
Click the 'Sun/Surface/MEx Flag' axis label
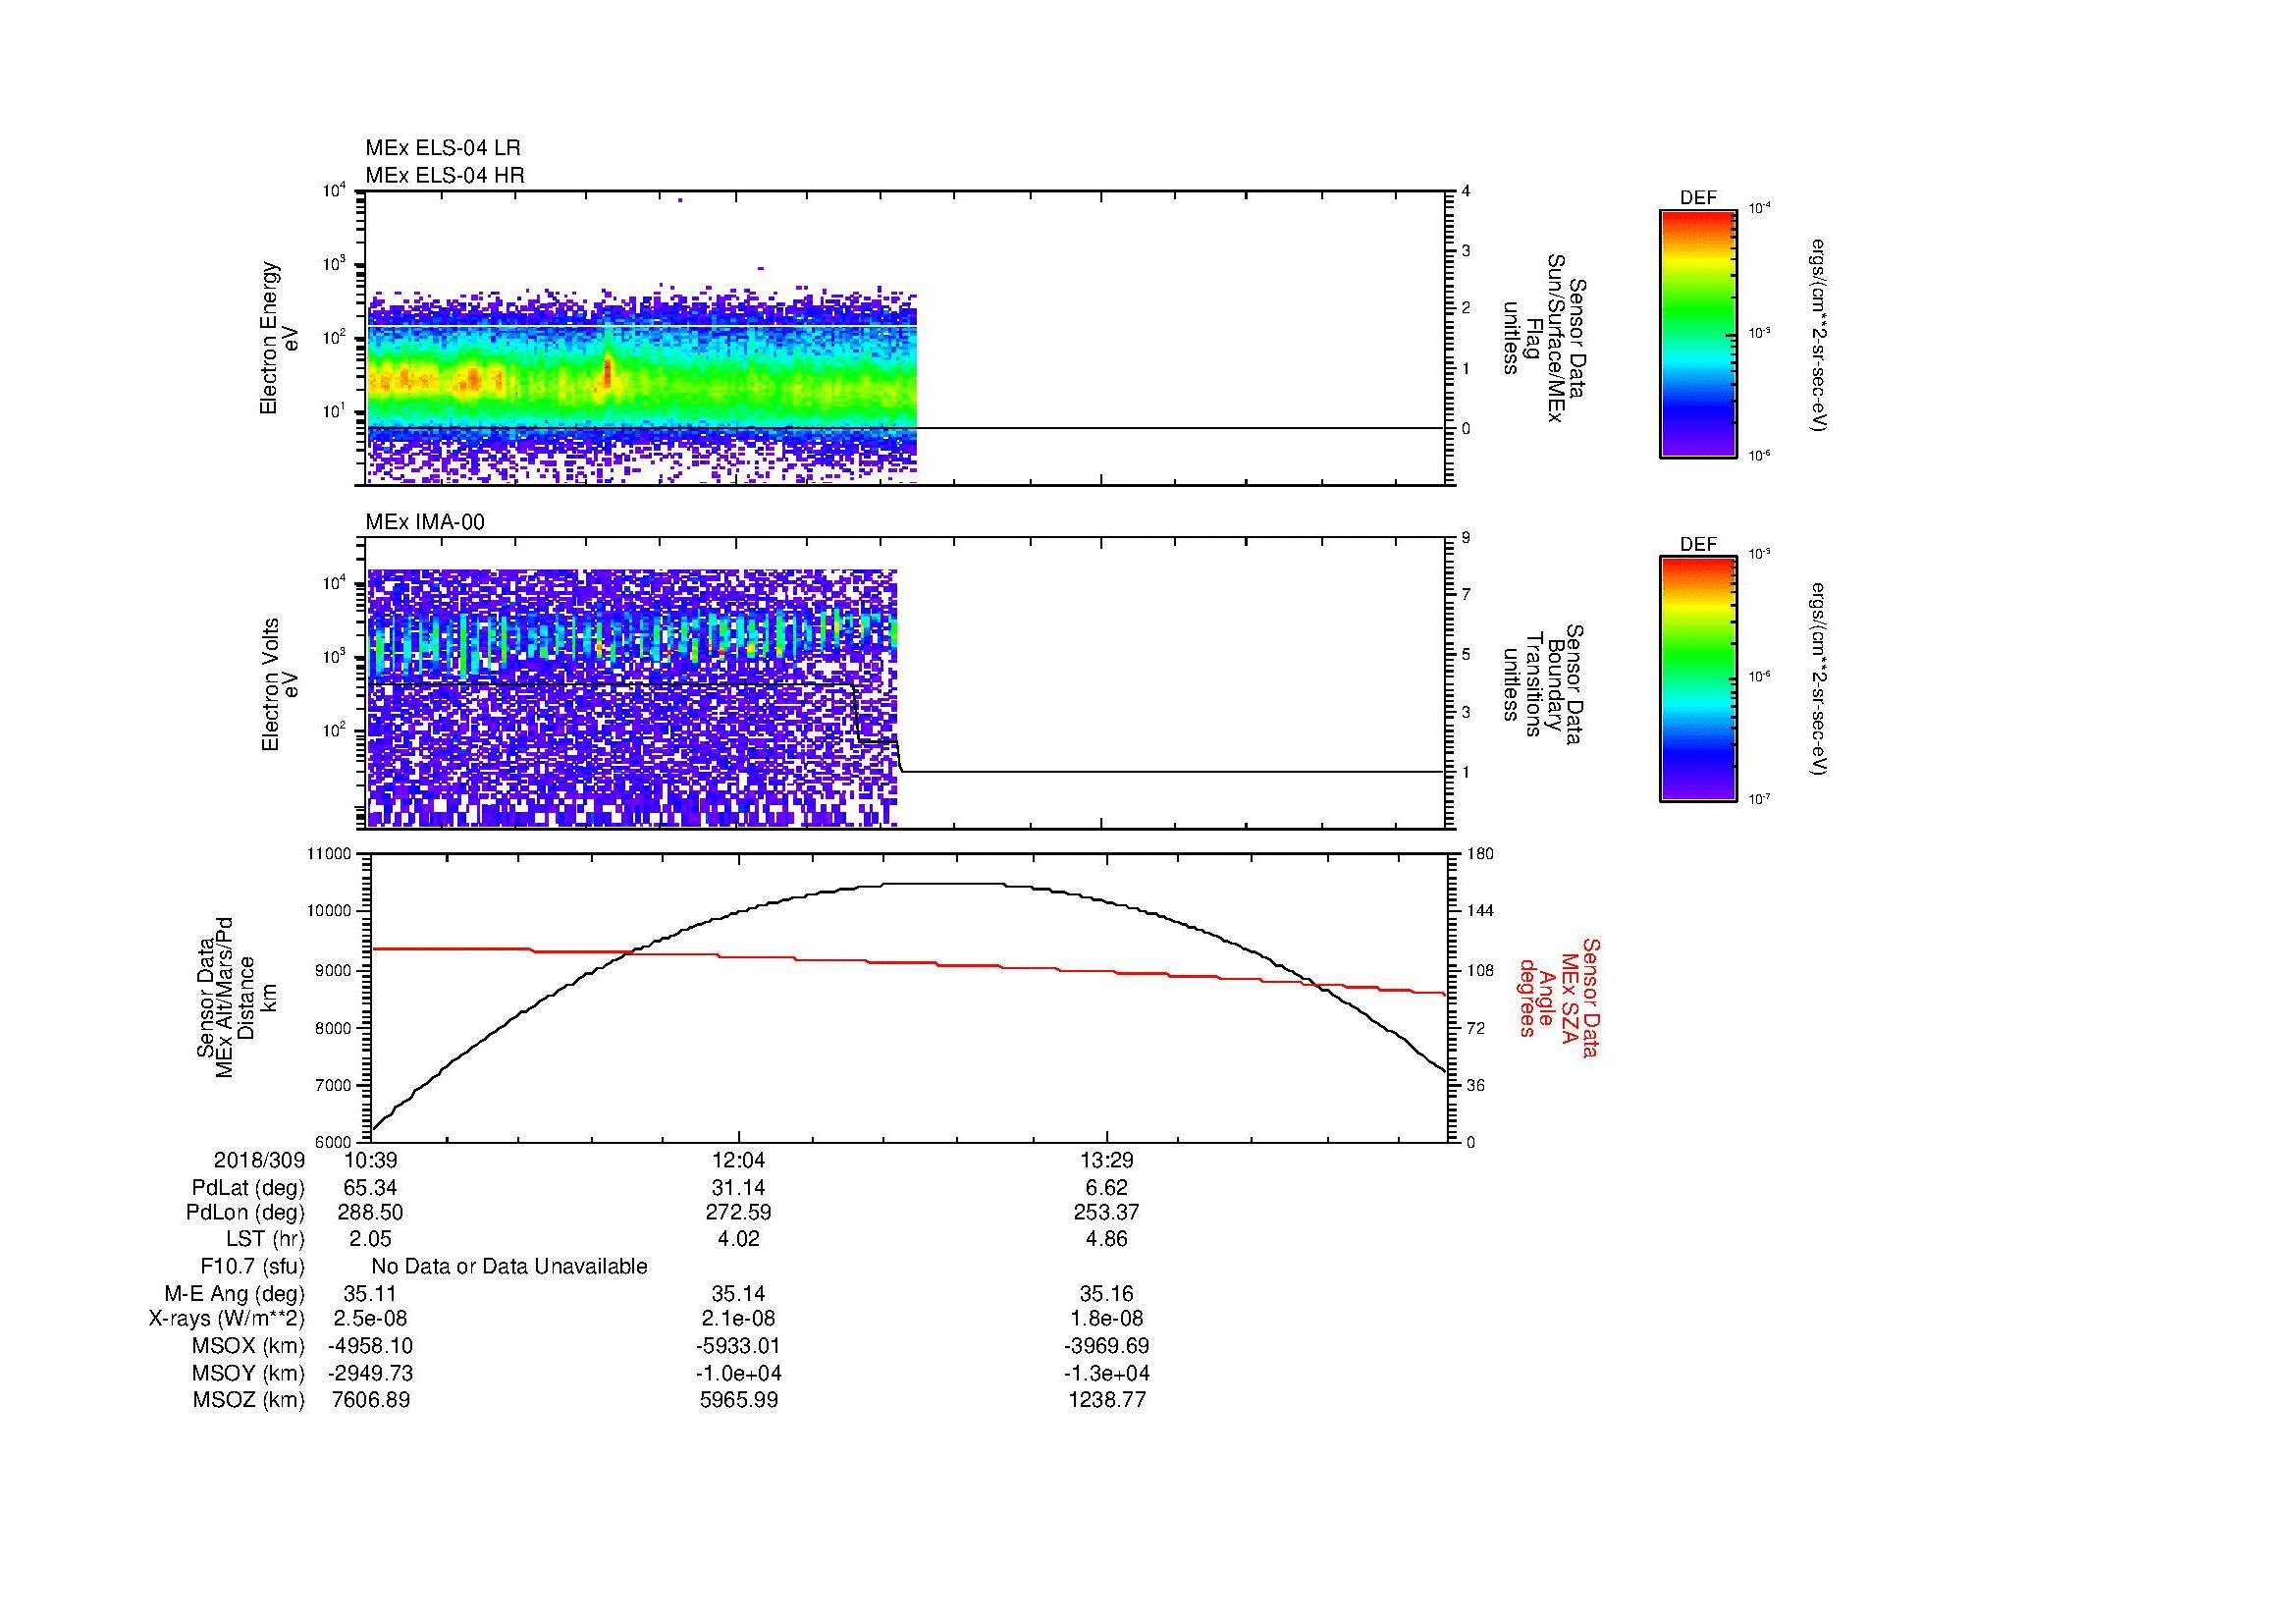click(1545, 338)
